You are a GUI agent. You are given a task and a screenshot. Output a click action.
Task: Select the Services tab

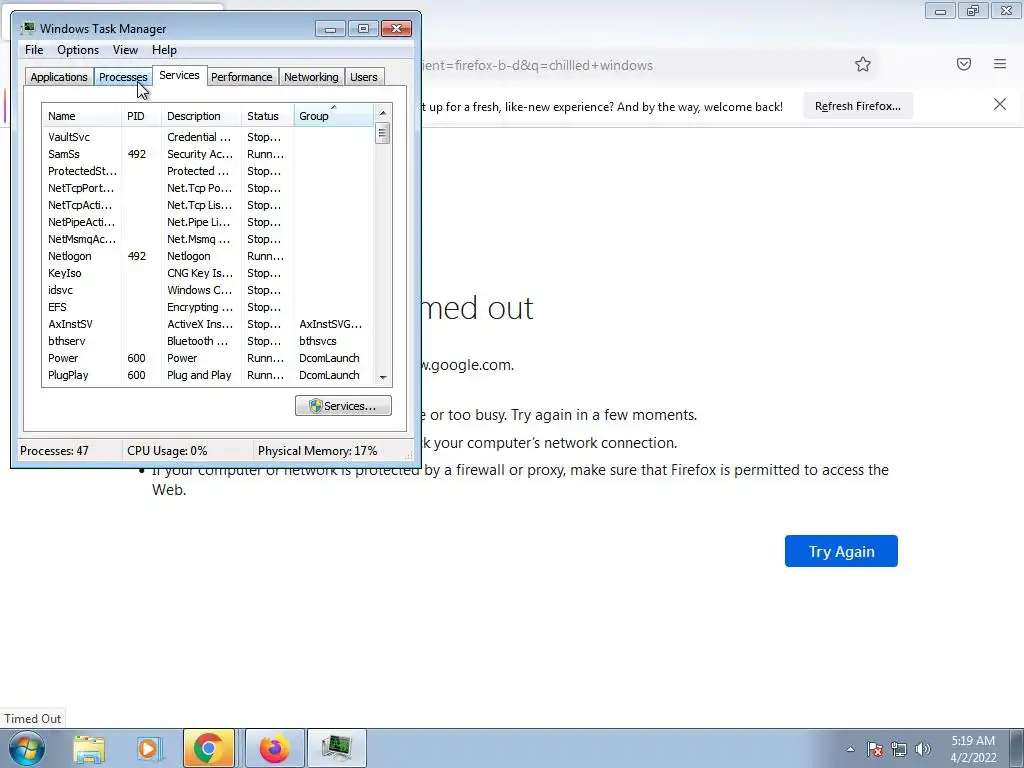(x=179, y=75)
